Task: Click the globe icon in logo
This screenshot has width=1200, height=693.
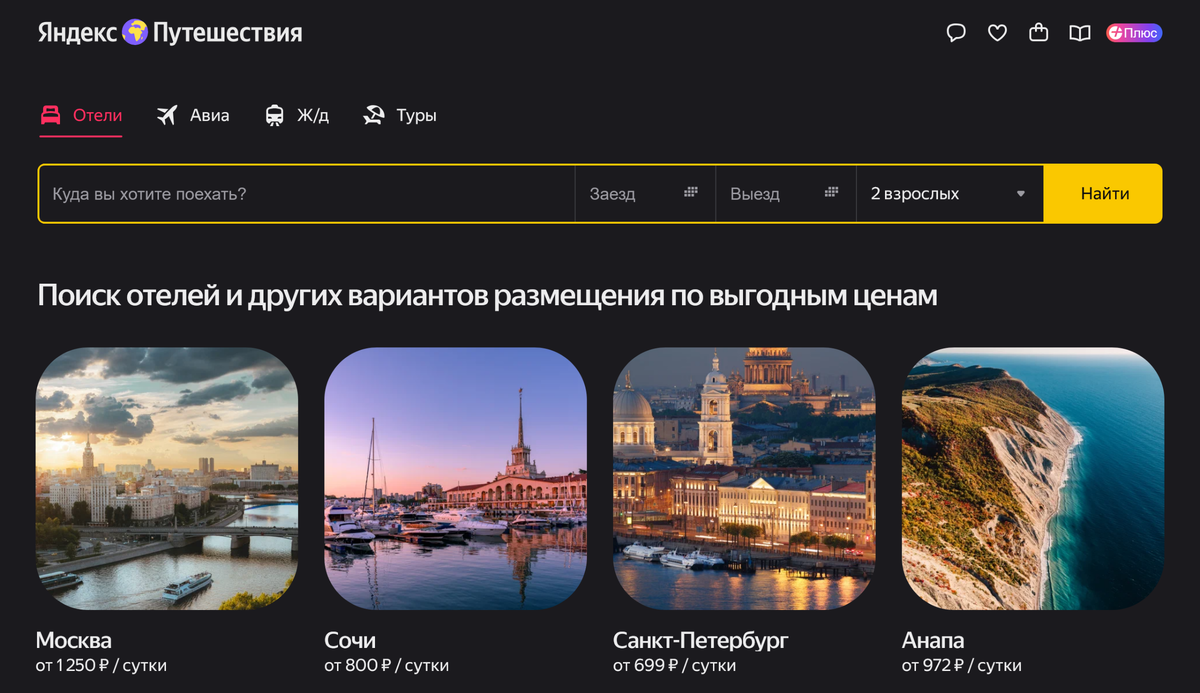Action: point(135,32)
